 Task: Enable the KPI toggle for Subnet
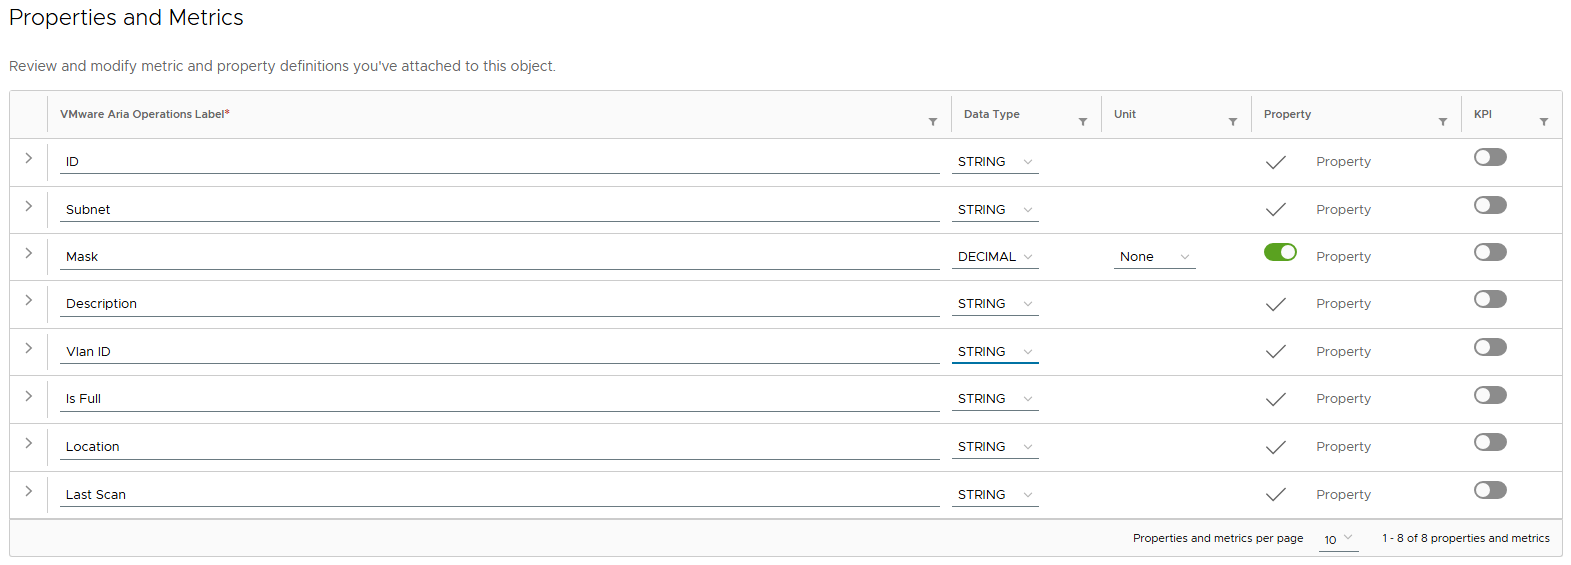pos(1489,205)
